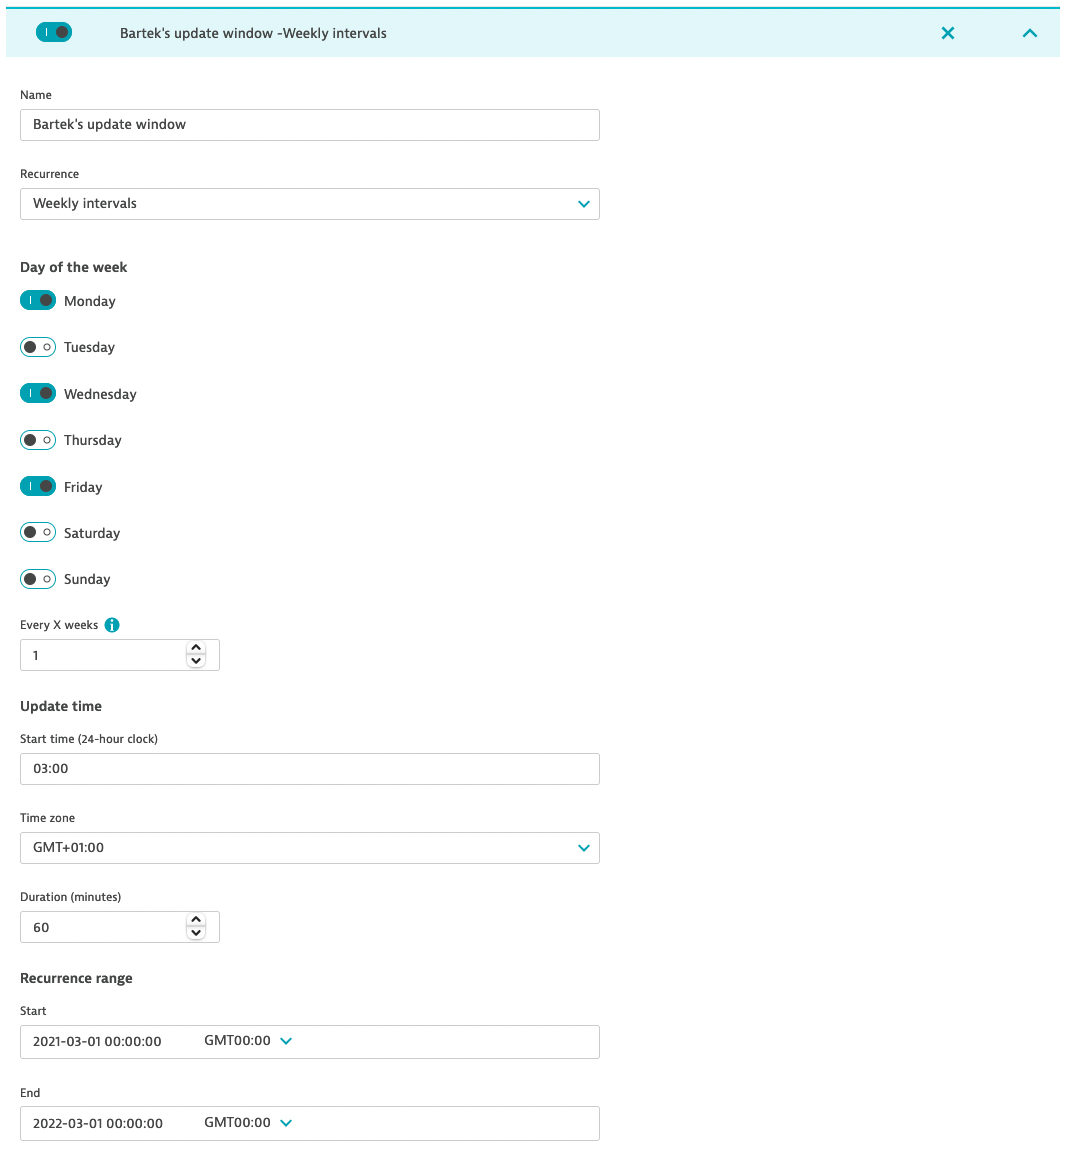This screenshot has width=1068, height=1158.
Task: Open End date GMT00:00 timezone dropdown
Action: point(248,1123)
